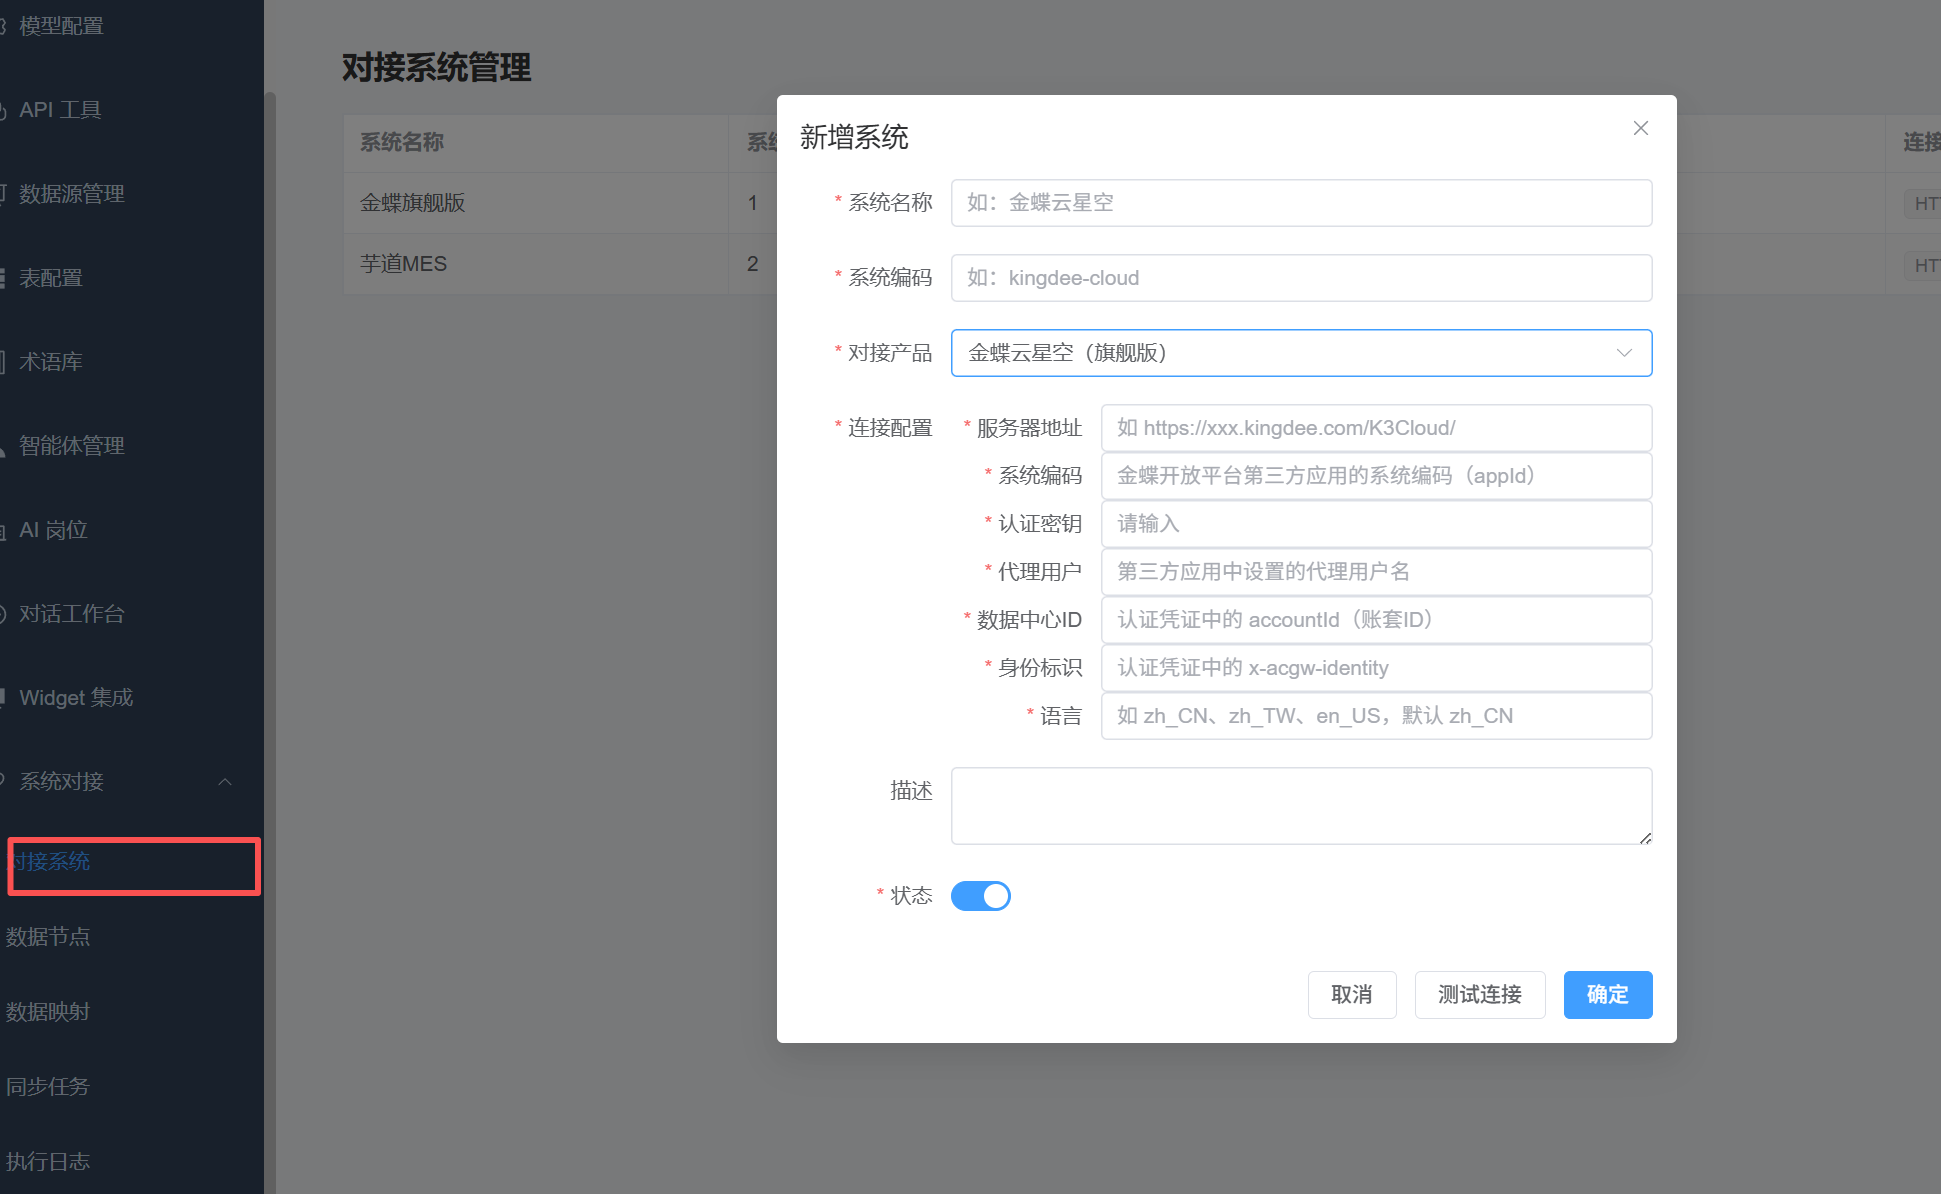Click the 数据中心ID input field
1941x1194 pixels.
1376,620
